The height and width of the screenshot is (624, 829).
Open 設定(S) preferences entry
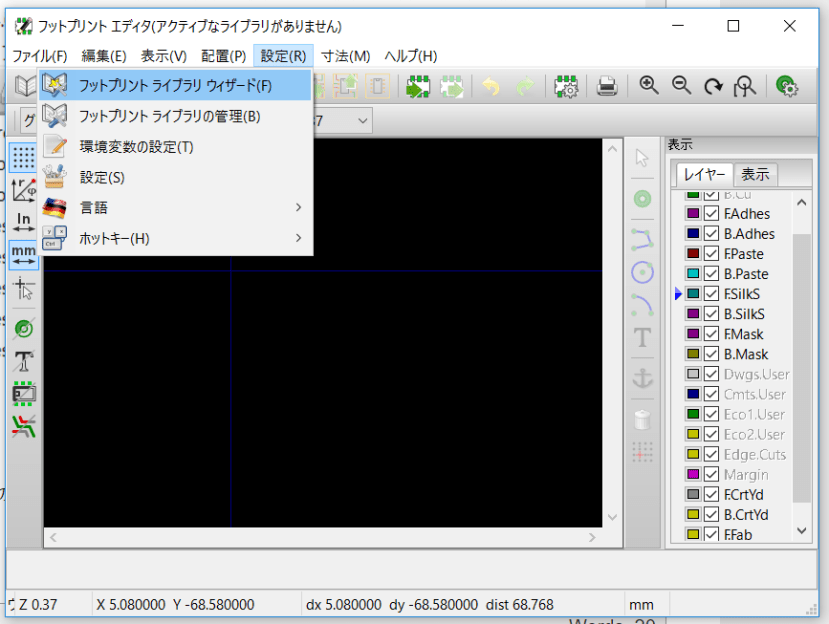175,177
